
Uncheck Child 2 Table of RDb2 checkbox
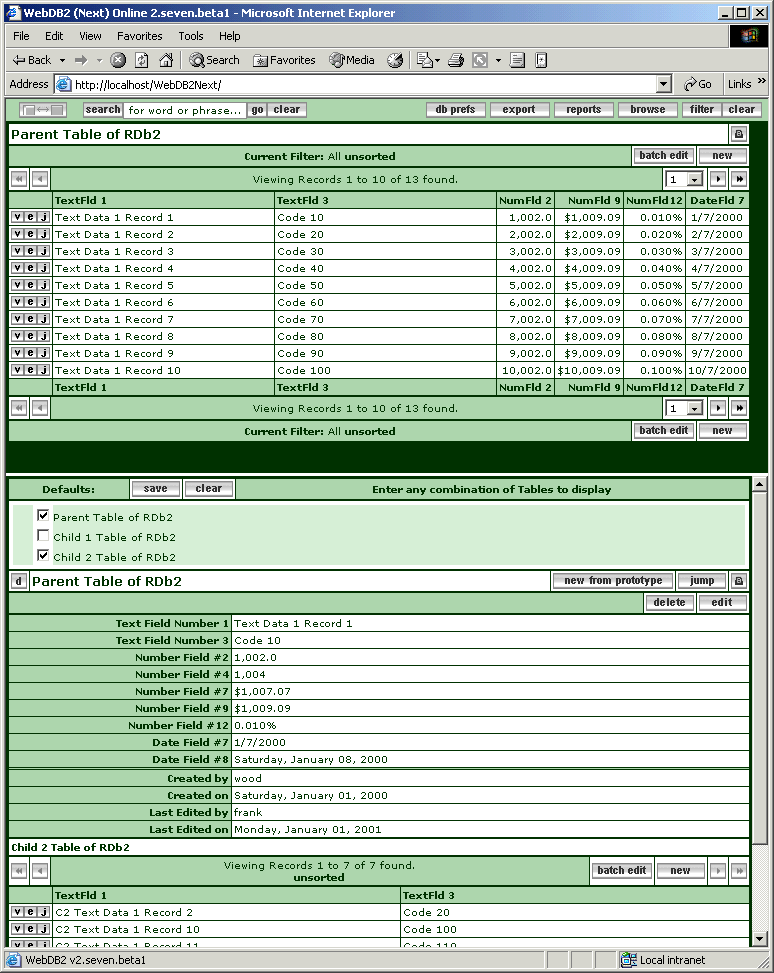[43, 555]
